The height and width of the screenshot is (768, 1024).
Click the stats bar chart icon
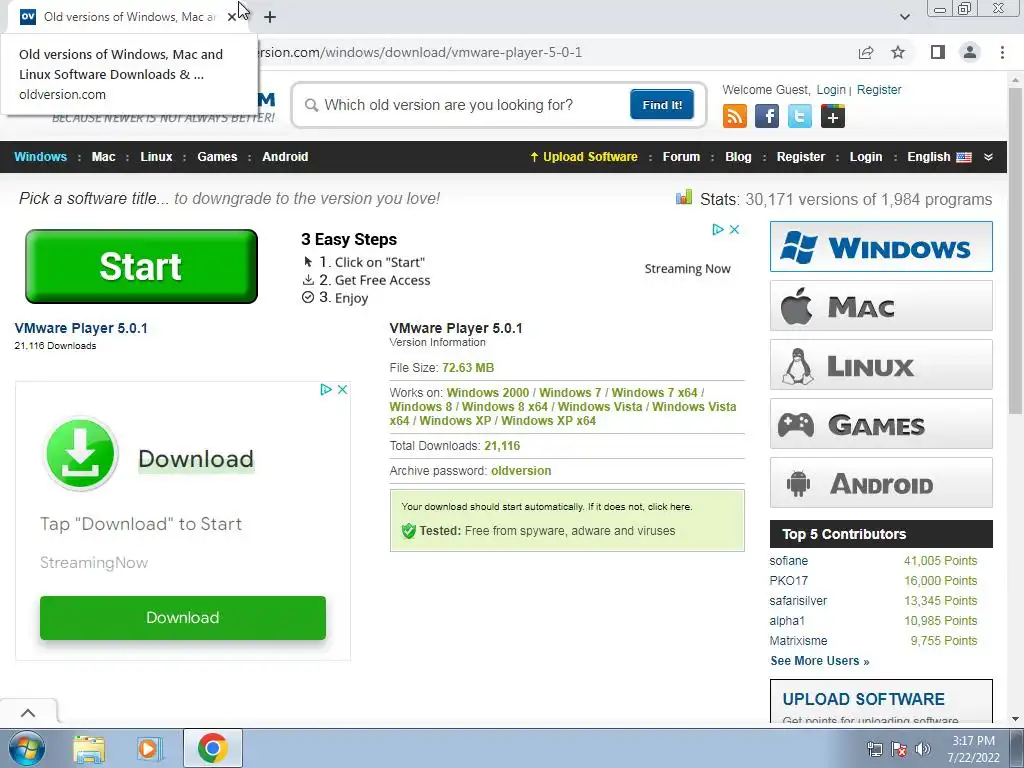tap(684, 197)
